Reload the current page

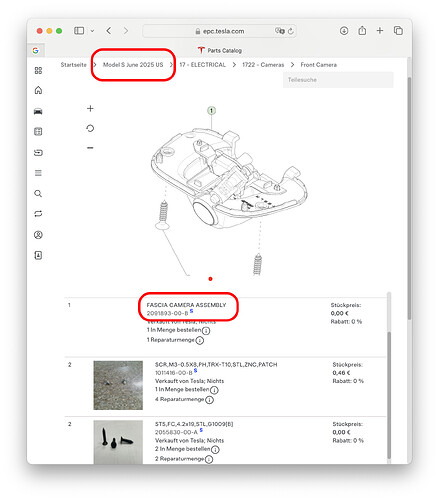tap(291, 31)
